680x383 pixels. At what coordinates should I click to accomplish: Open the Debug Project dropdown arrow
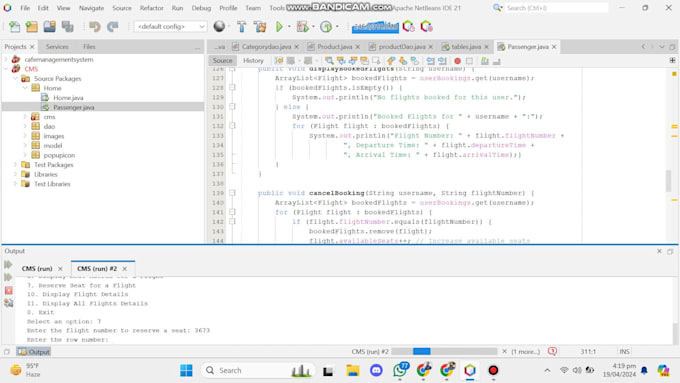pos(313,26)
